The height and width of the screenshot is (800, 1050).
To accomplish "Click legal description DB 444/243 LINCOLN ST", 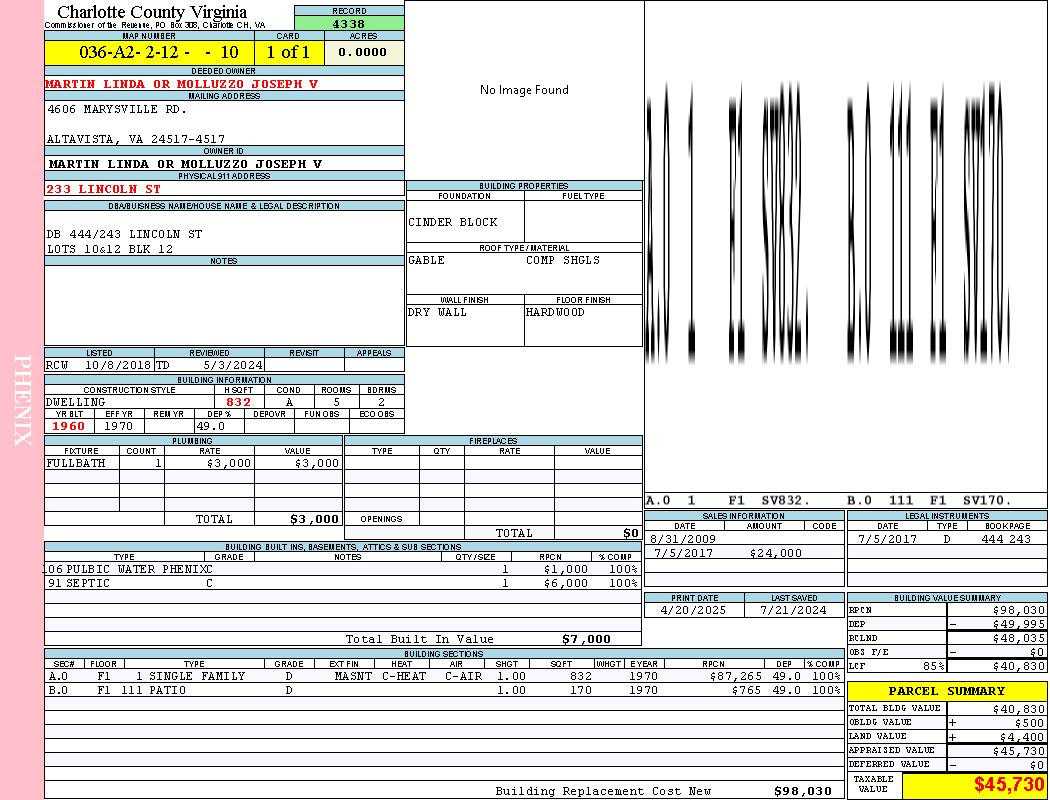I will click(x=125, y=234).
